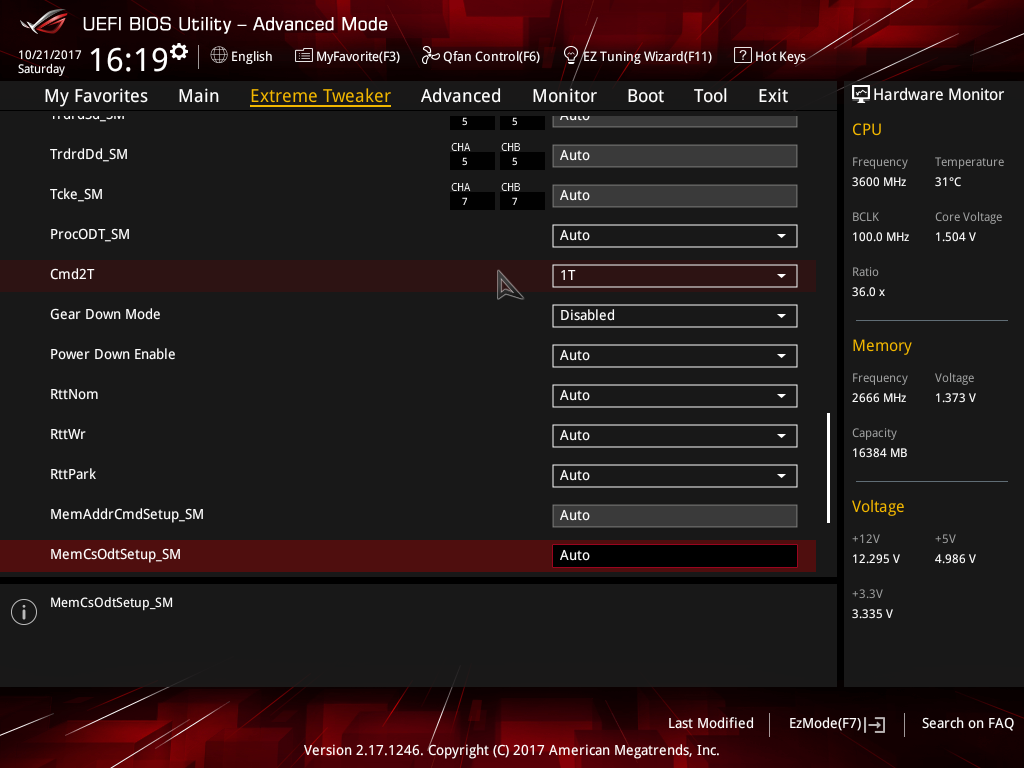Screen dimensions: 1024x768
Task: Click the Hardware Monitor screen icon
Action: coord(861,94)
